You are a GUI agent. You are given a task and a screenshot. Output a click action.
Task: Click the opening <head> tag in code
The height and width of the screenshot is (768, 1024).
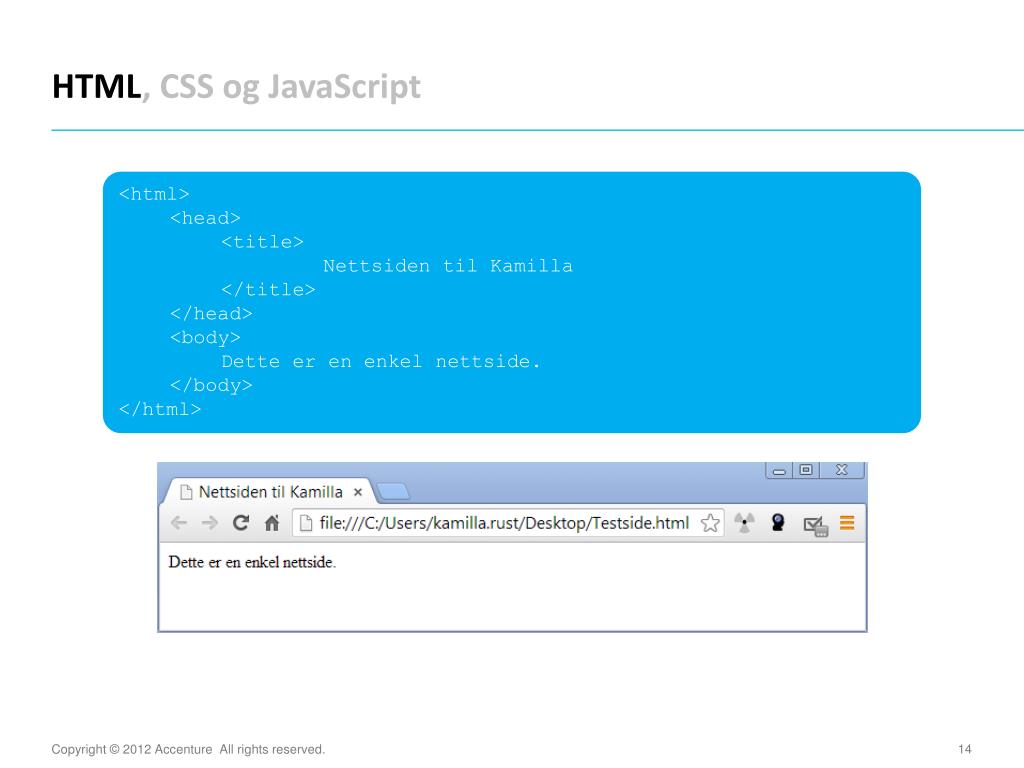pos(205,218)
